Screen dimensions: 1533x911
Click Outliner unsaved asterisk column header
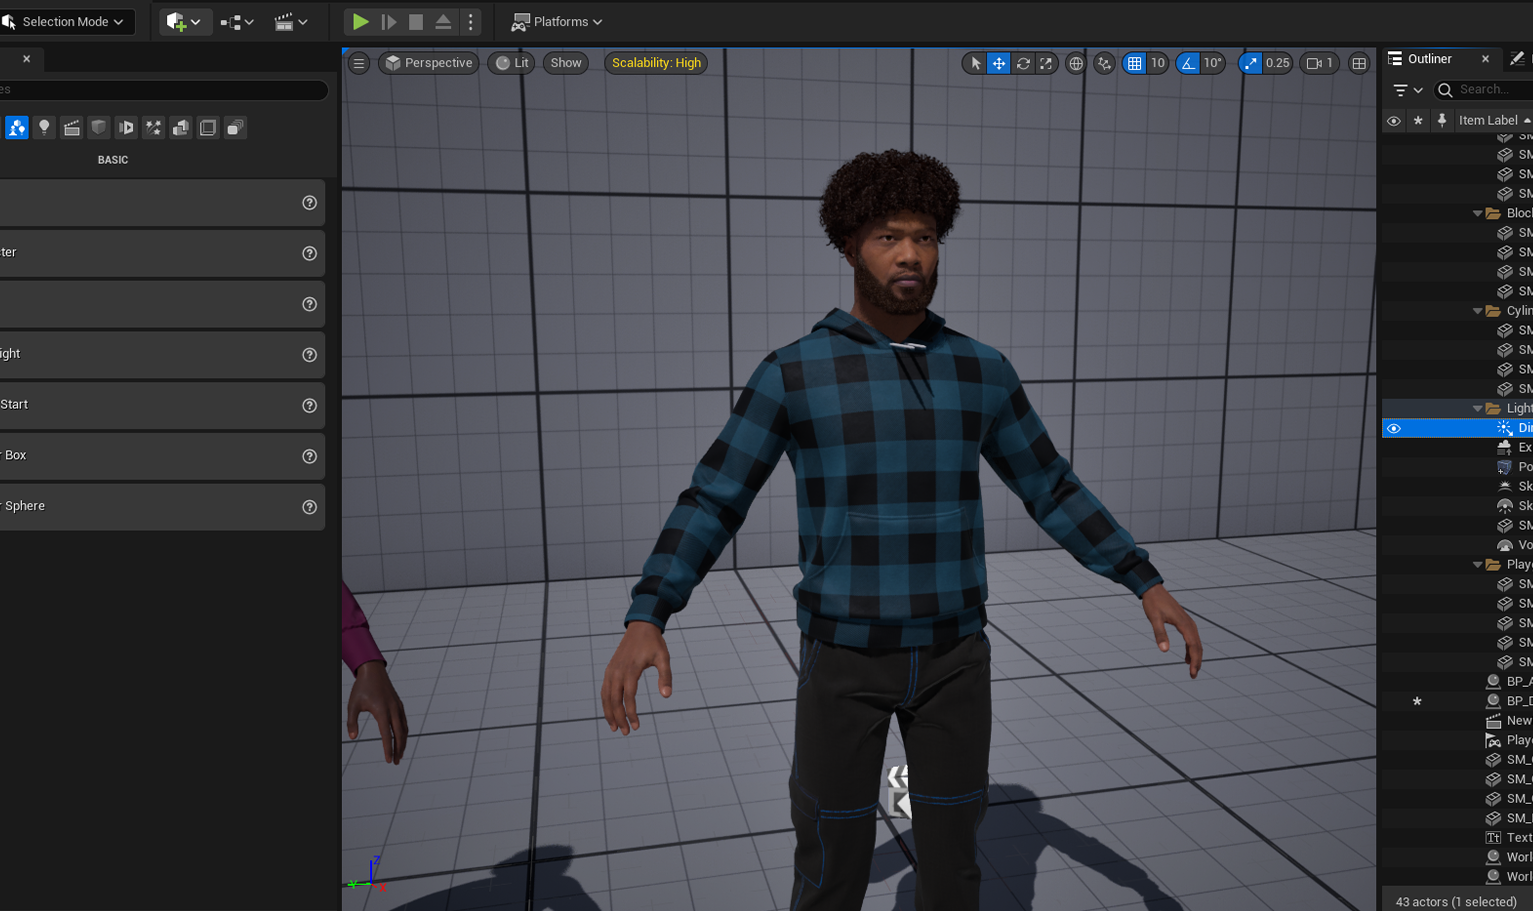point(1417,120)
